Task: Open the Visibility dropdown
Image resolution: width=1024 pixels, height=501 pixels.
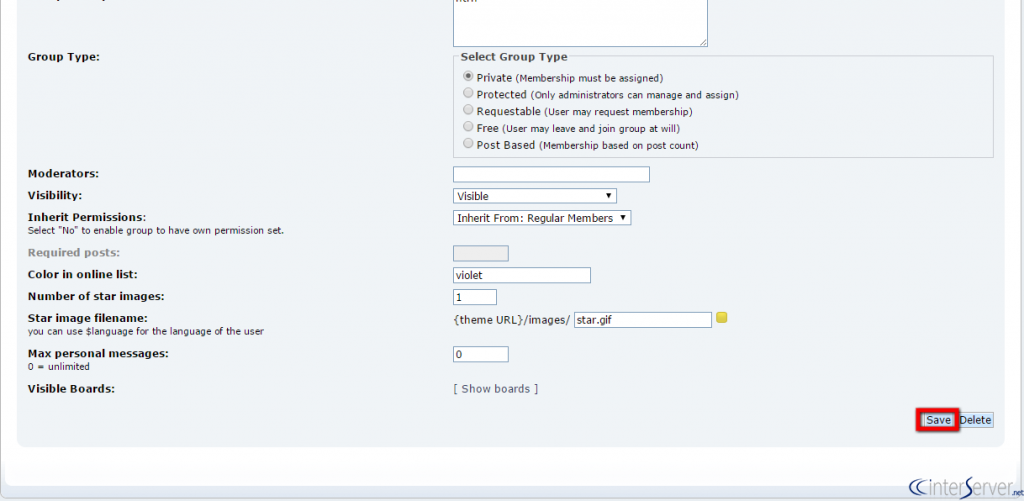Action: click(x=535, y=196)
